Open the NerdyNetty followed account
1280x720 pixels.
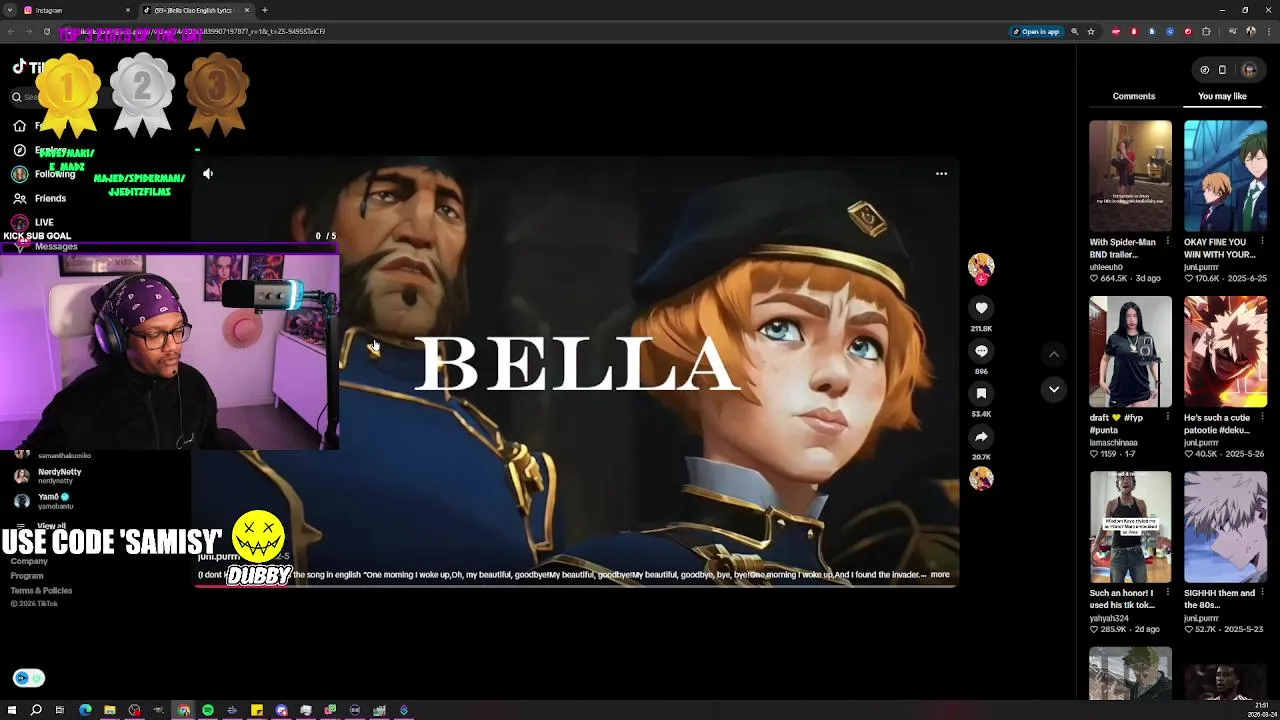click(50, 476)
